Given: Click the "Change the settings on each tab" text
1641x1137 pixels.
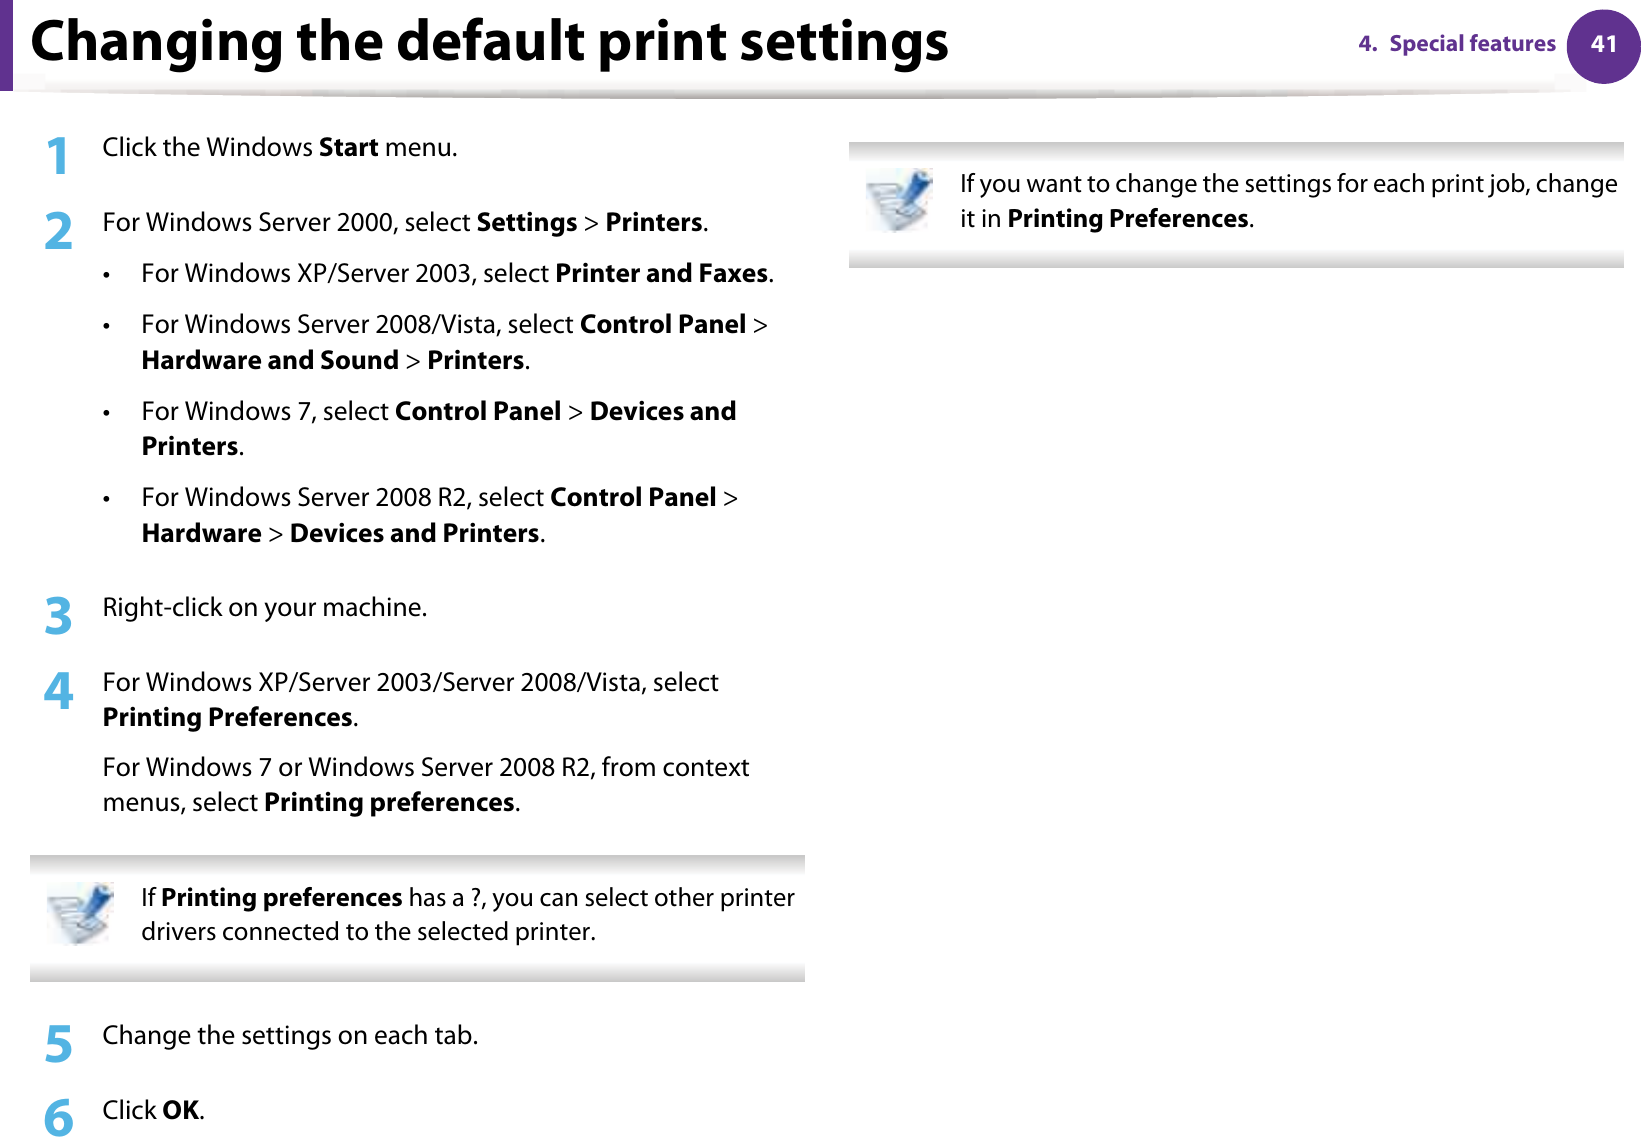Looking at the screenshot, I should (x=290, y=1036).
